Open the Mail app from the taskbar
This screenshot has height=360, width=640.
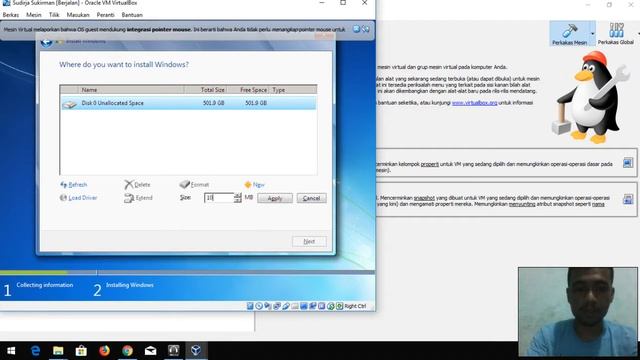pos(150,351)
